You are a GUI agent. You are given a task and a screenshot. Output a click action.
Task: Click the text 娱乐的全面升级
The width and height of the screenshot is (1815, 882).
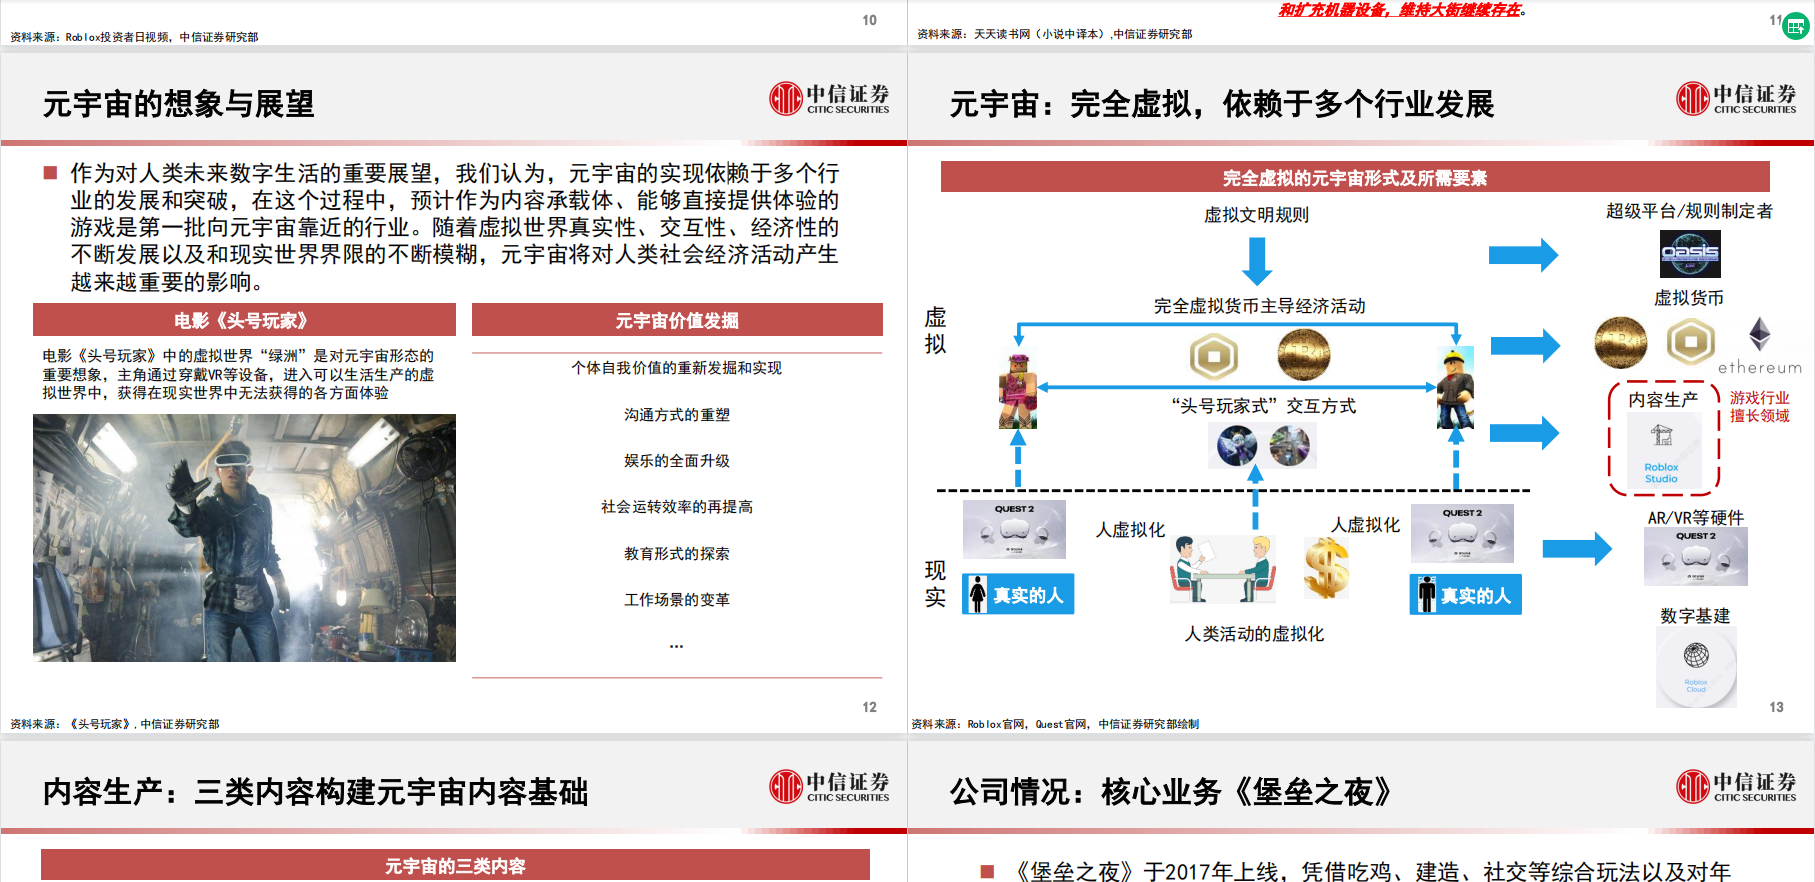point(677,460)
